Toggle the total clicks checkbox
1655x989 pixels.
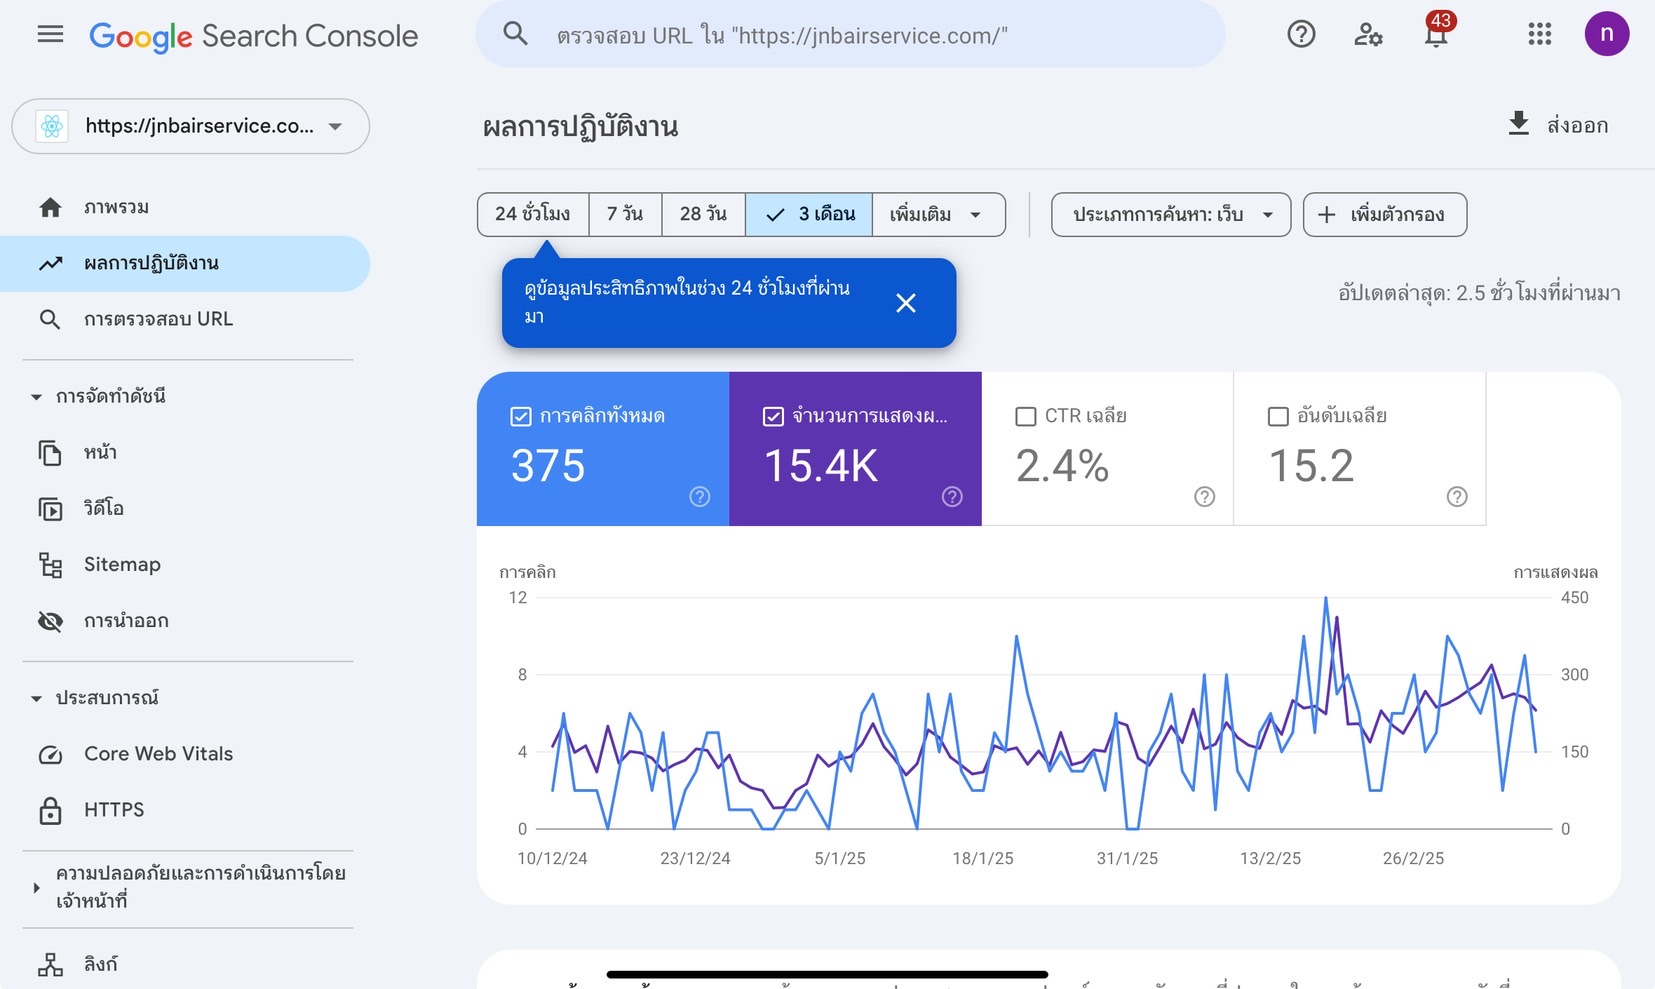tap(521, 416)
